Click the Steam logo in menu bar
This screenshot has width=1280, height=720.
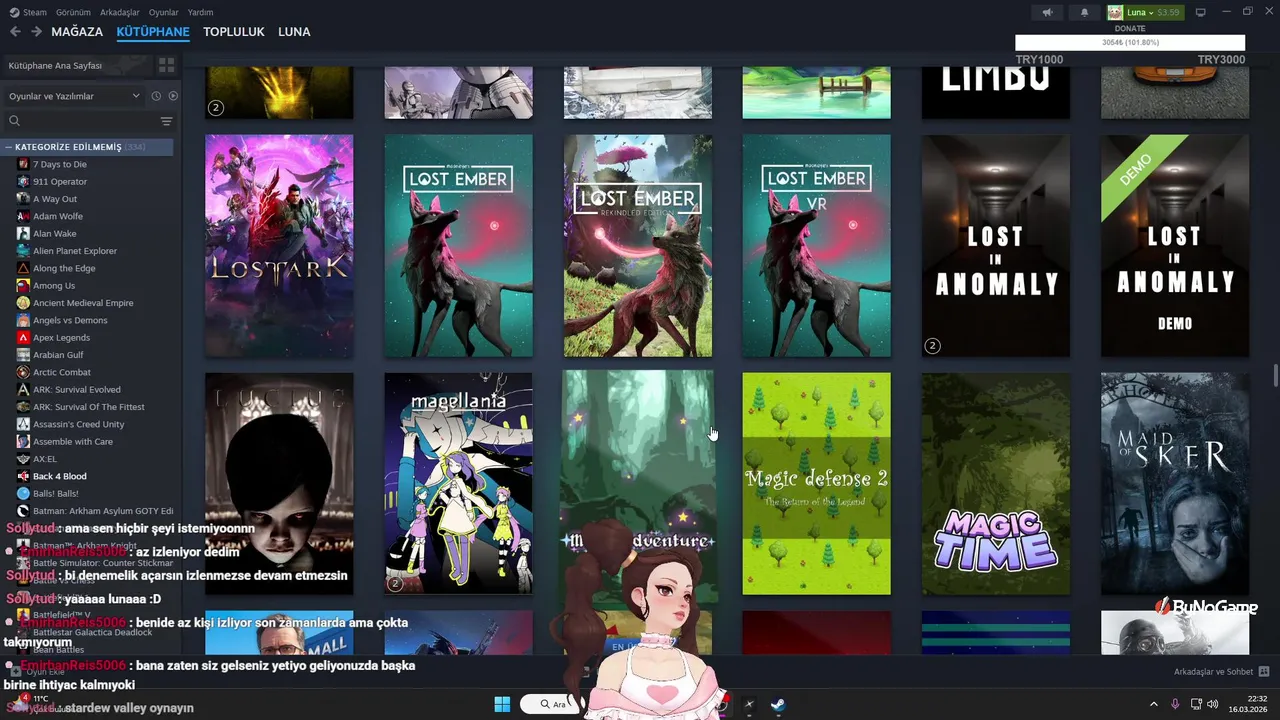pos(13,12)
